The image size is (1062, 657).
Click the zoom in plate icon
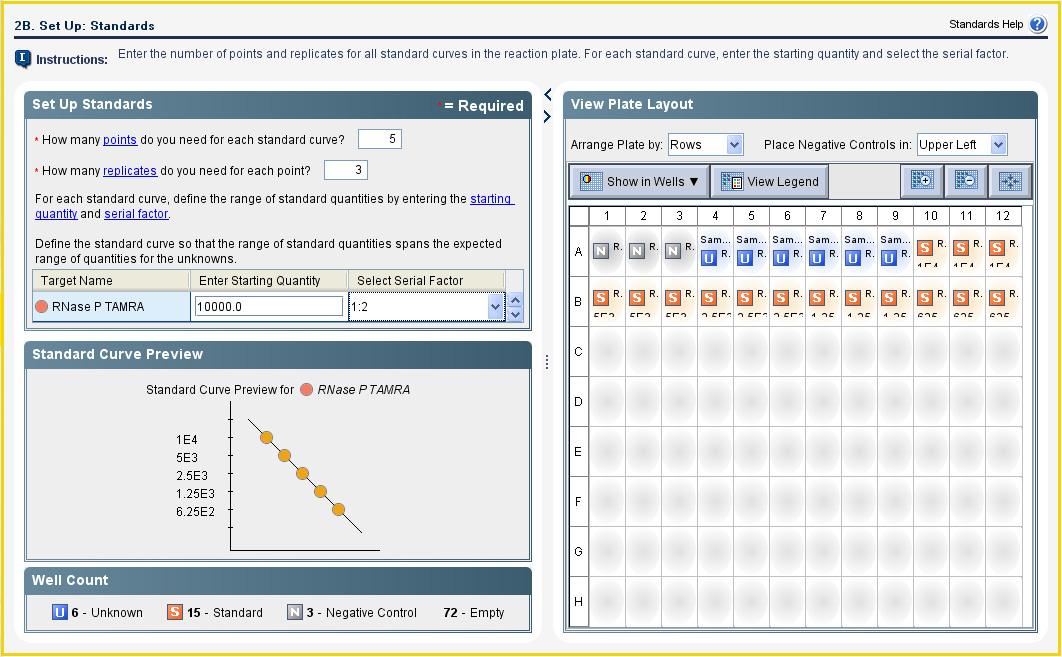coord(922,181)
